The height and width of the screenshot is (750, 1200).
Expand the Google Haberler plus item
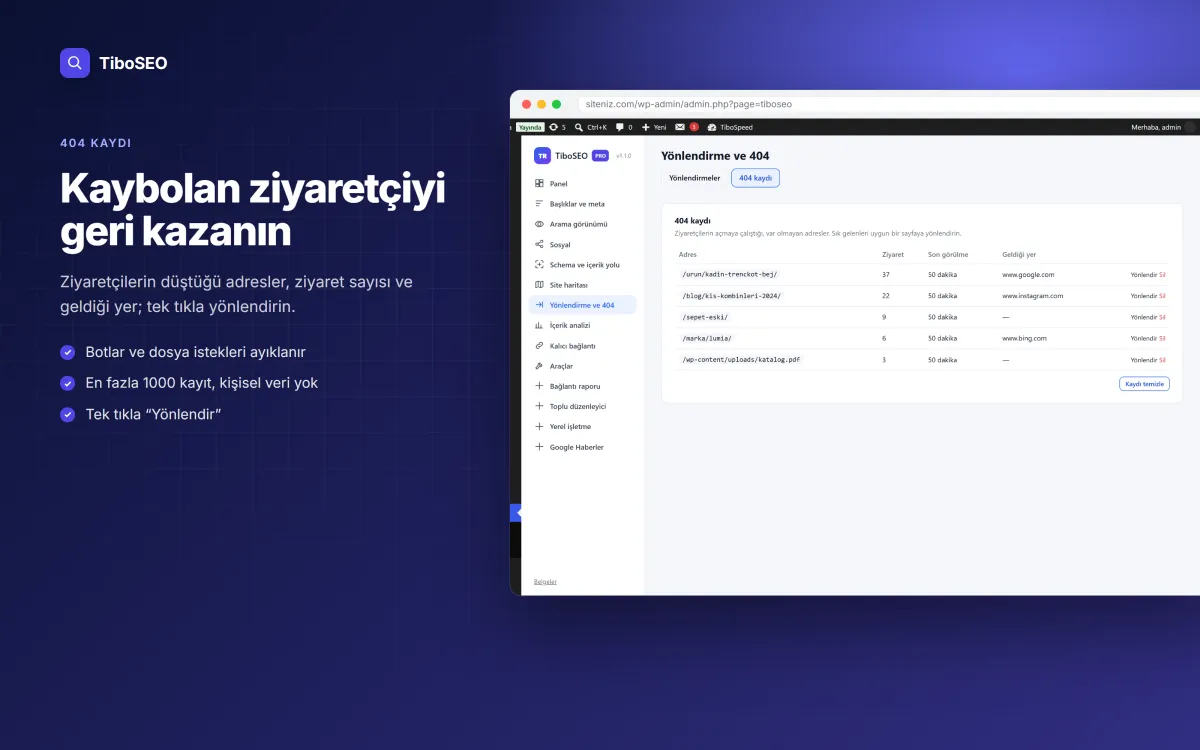click(x=539, y=447)
